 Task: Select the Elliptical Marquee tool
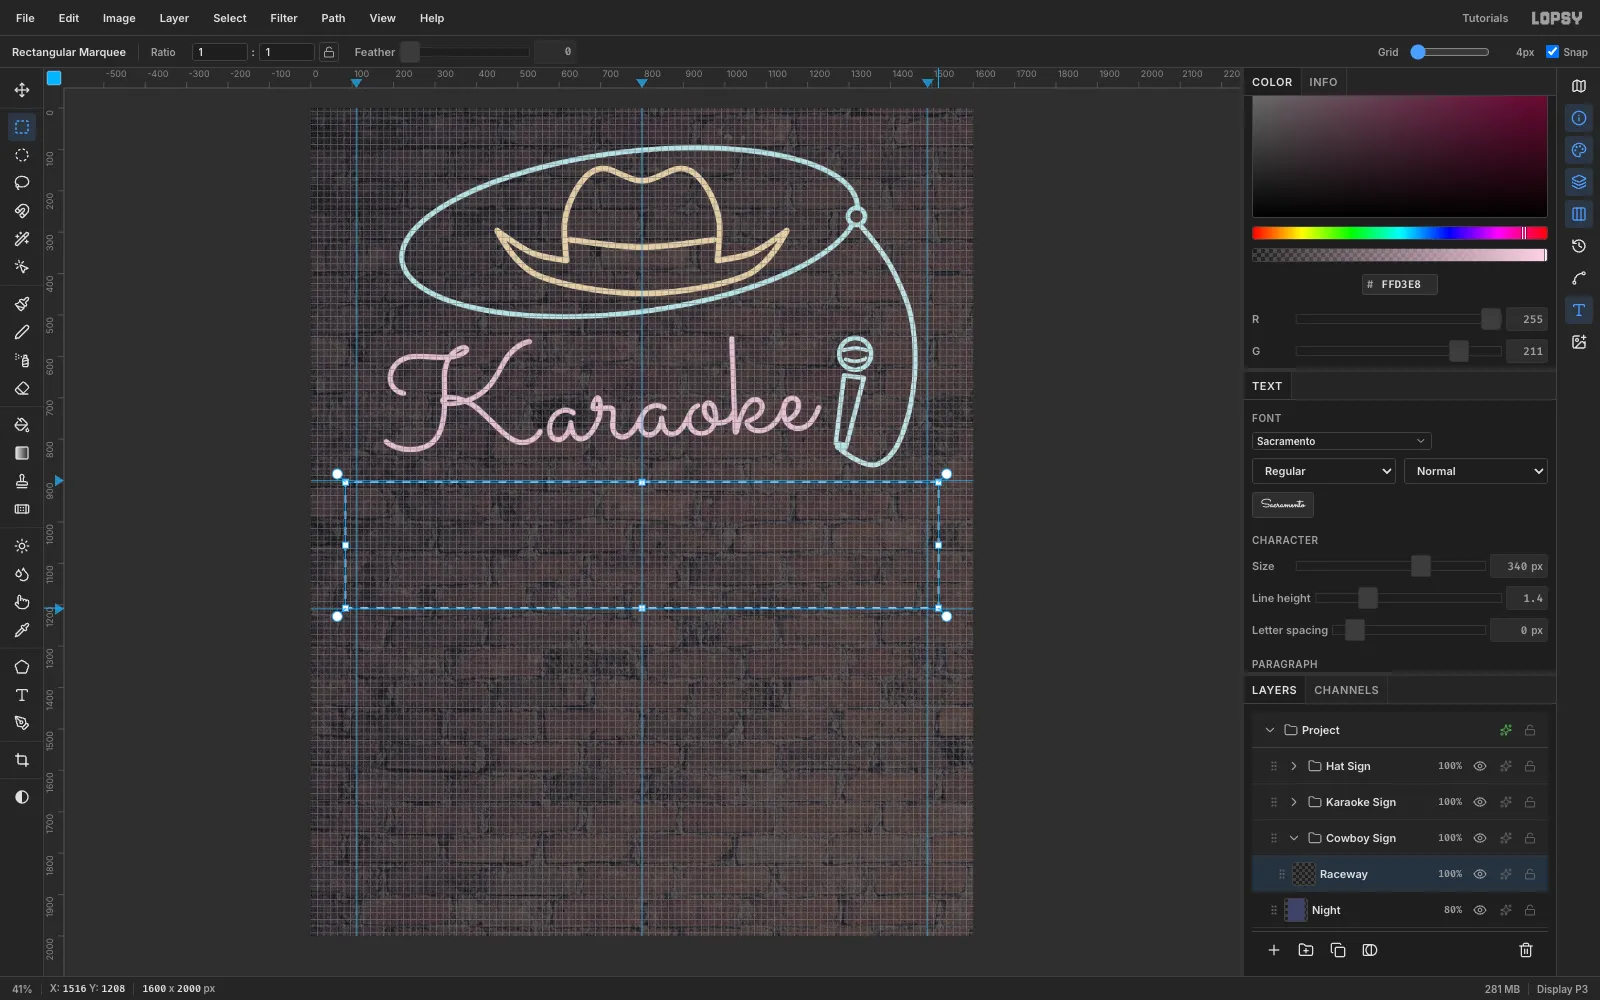click(22, 155)
